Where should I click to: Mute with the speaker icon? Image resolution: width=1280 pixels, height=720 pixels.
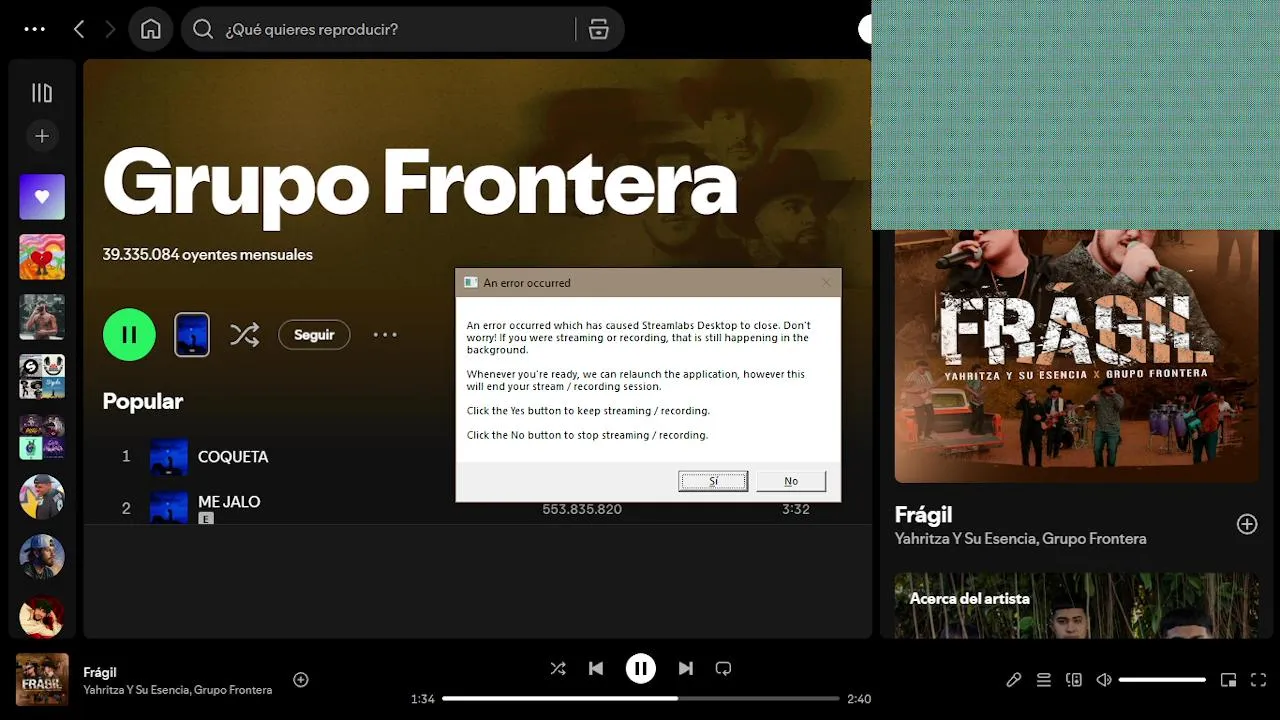pos(1104,680)
